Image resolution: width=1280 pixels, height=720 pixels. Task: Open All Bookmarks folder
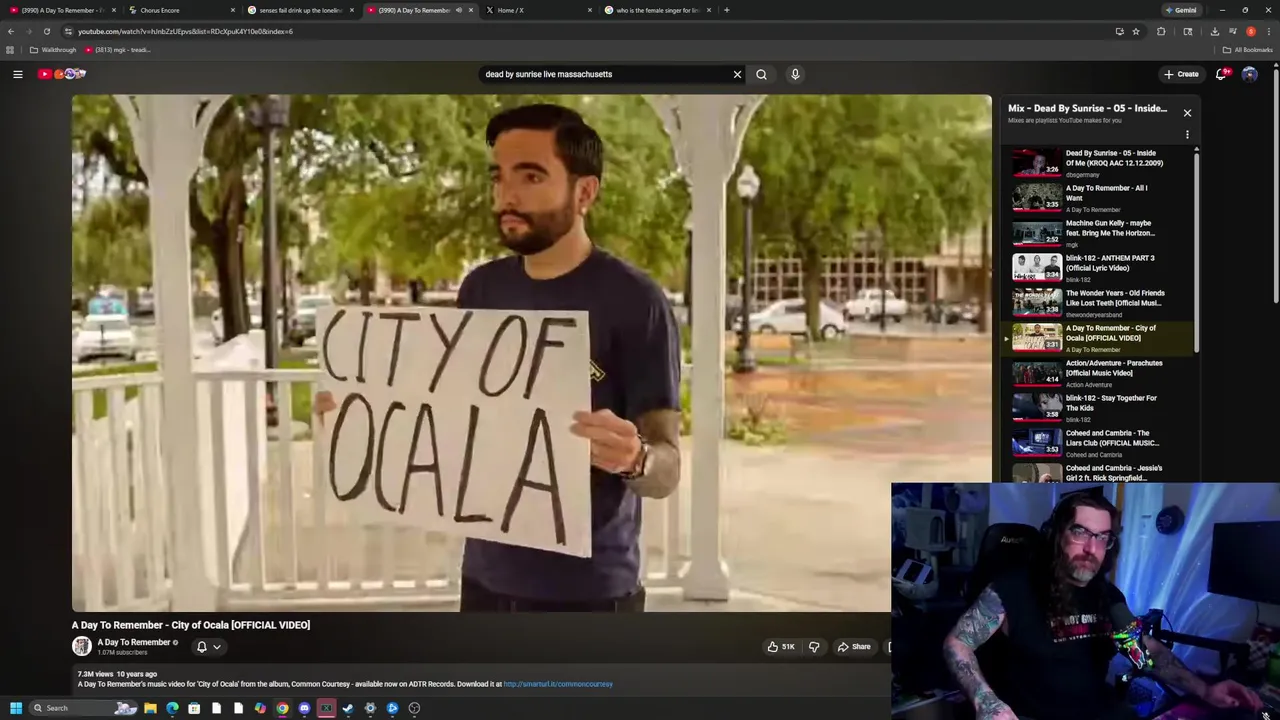(x=1247, y=50)
